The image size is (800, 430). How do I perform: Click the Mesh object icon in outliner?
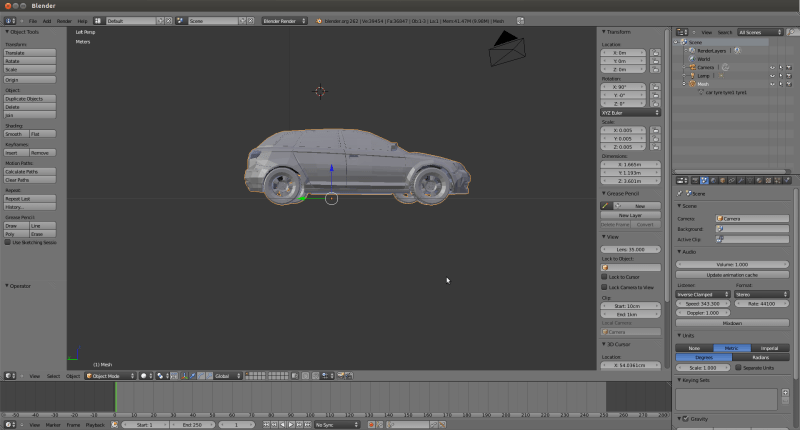coord(692,84)
